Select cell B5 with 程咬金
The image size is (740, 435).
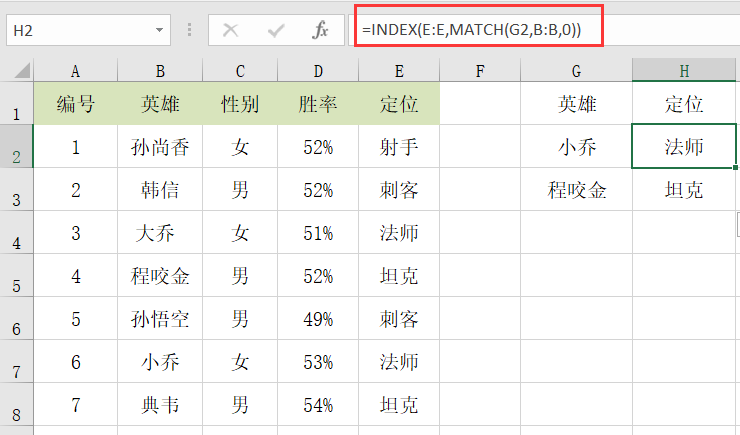click(160, 276)
